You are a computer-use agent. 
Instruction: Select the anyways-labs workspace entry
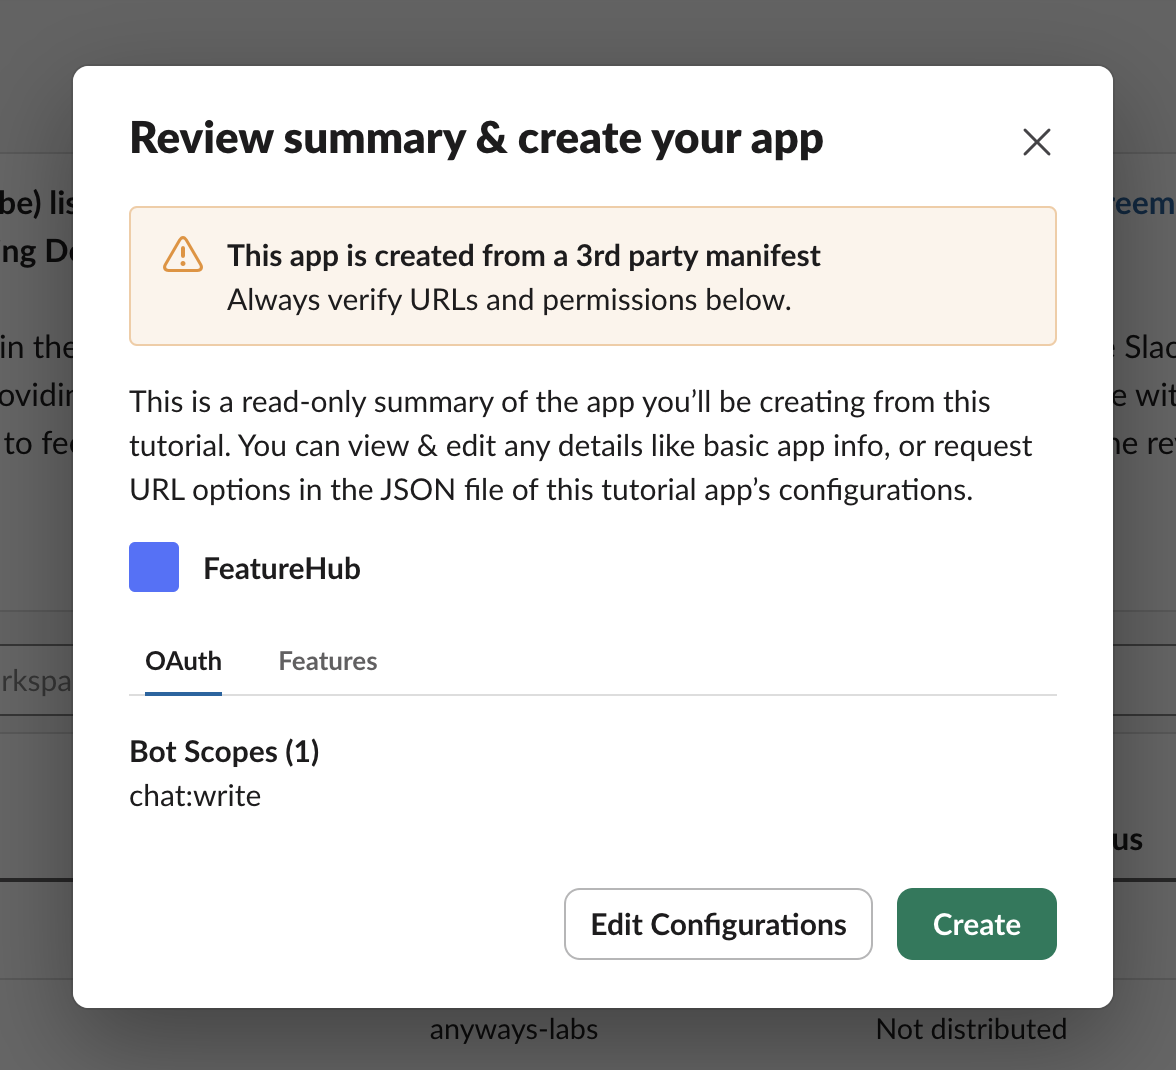[x=514, y=1028]
